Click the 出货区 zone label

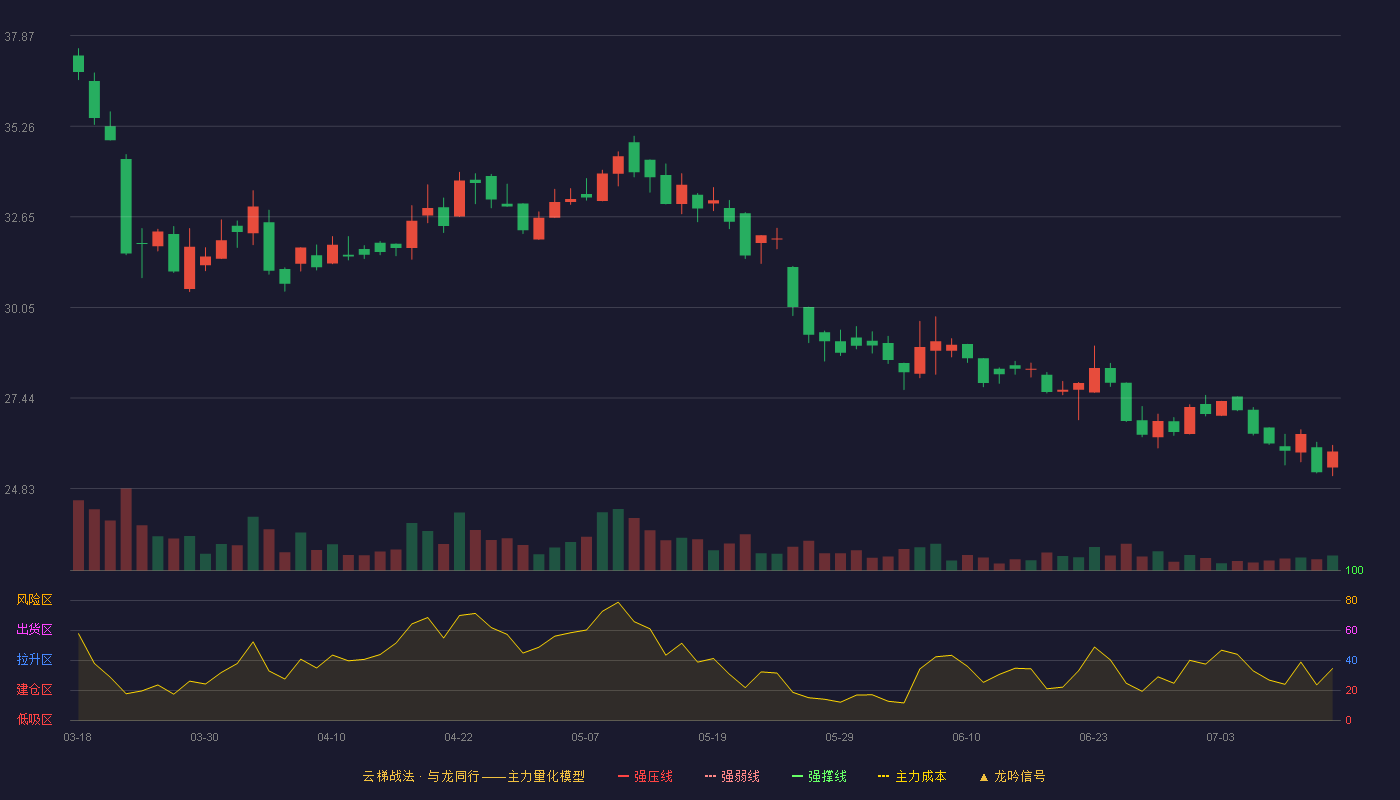[x=34, y=630]
